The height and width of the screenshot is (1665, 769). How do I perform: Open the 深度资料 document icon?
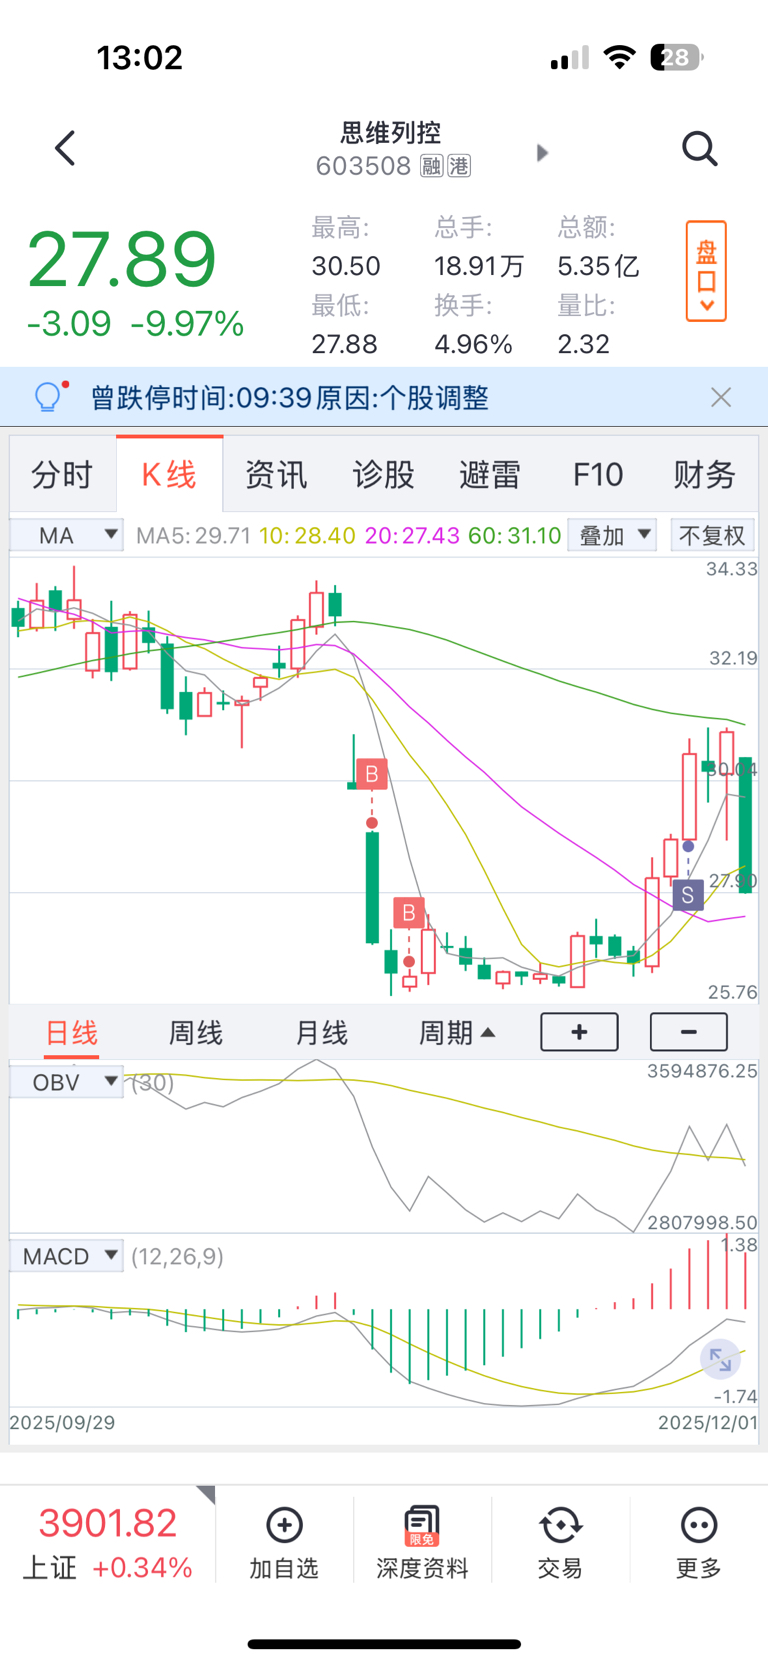pos(422,1526)
